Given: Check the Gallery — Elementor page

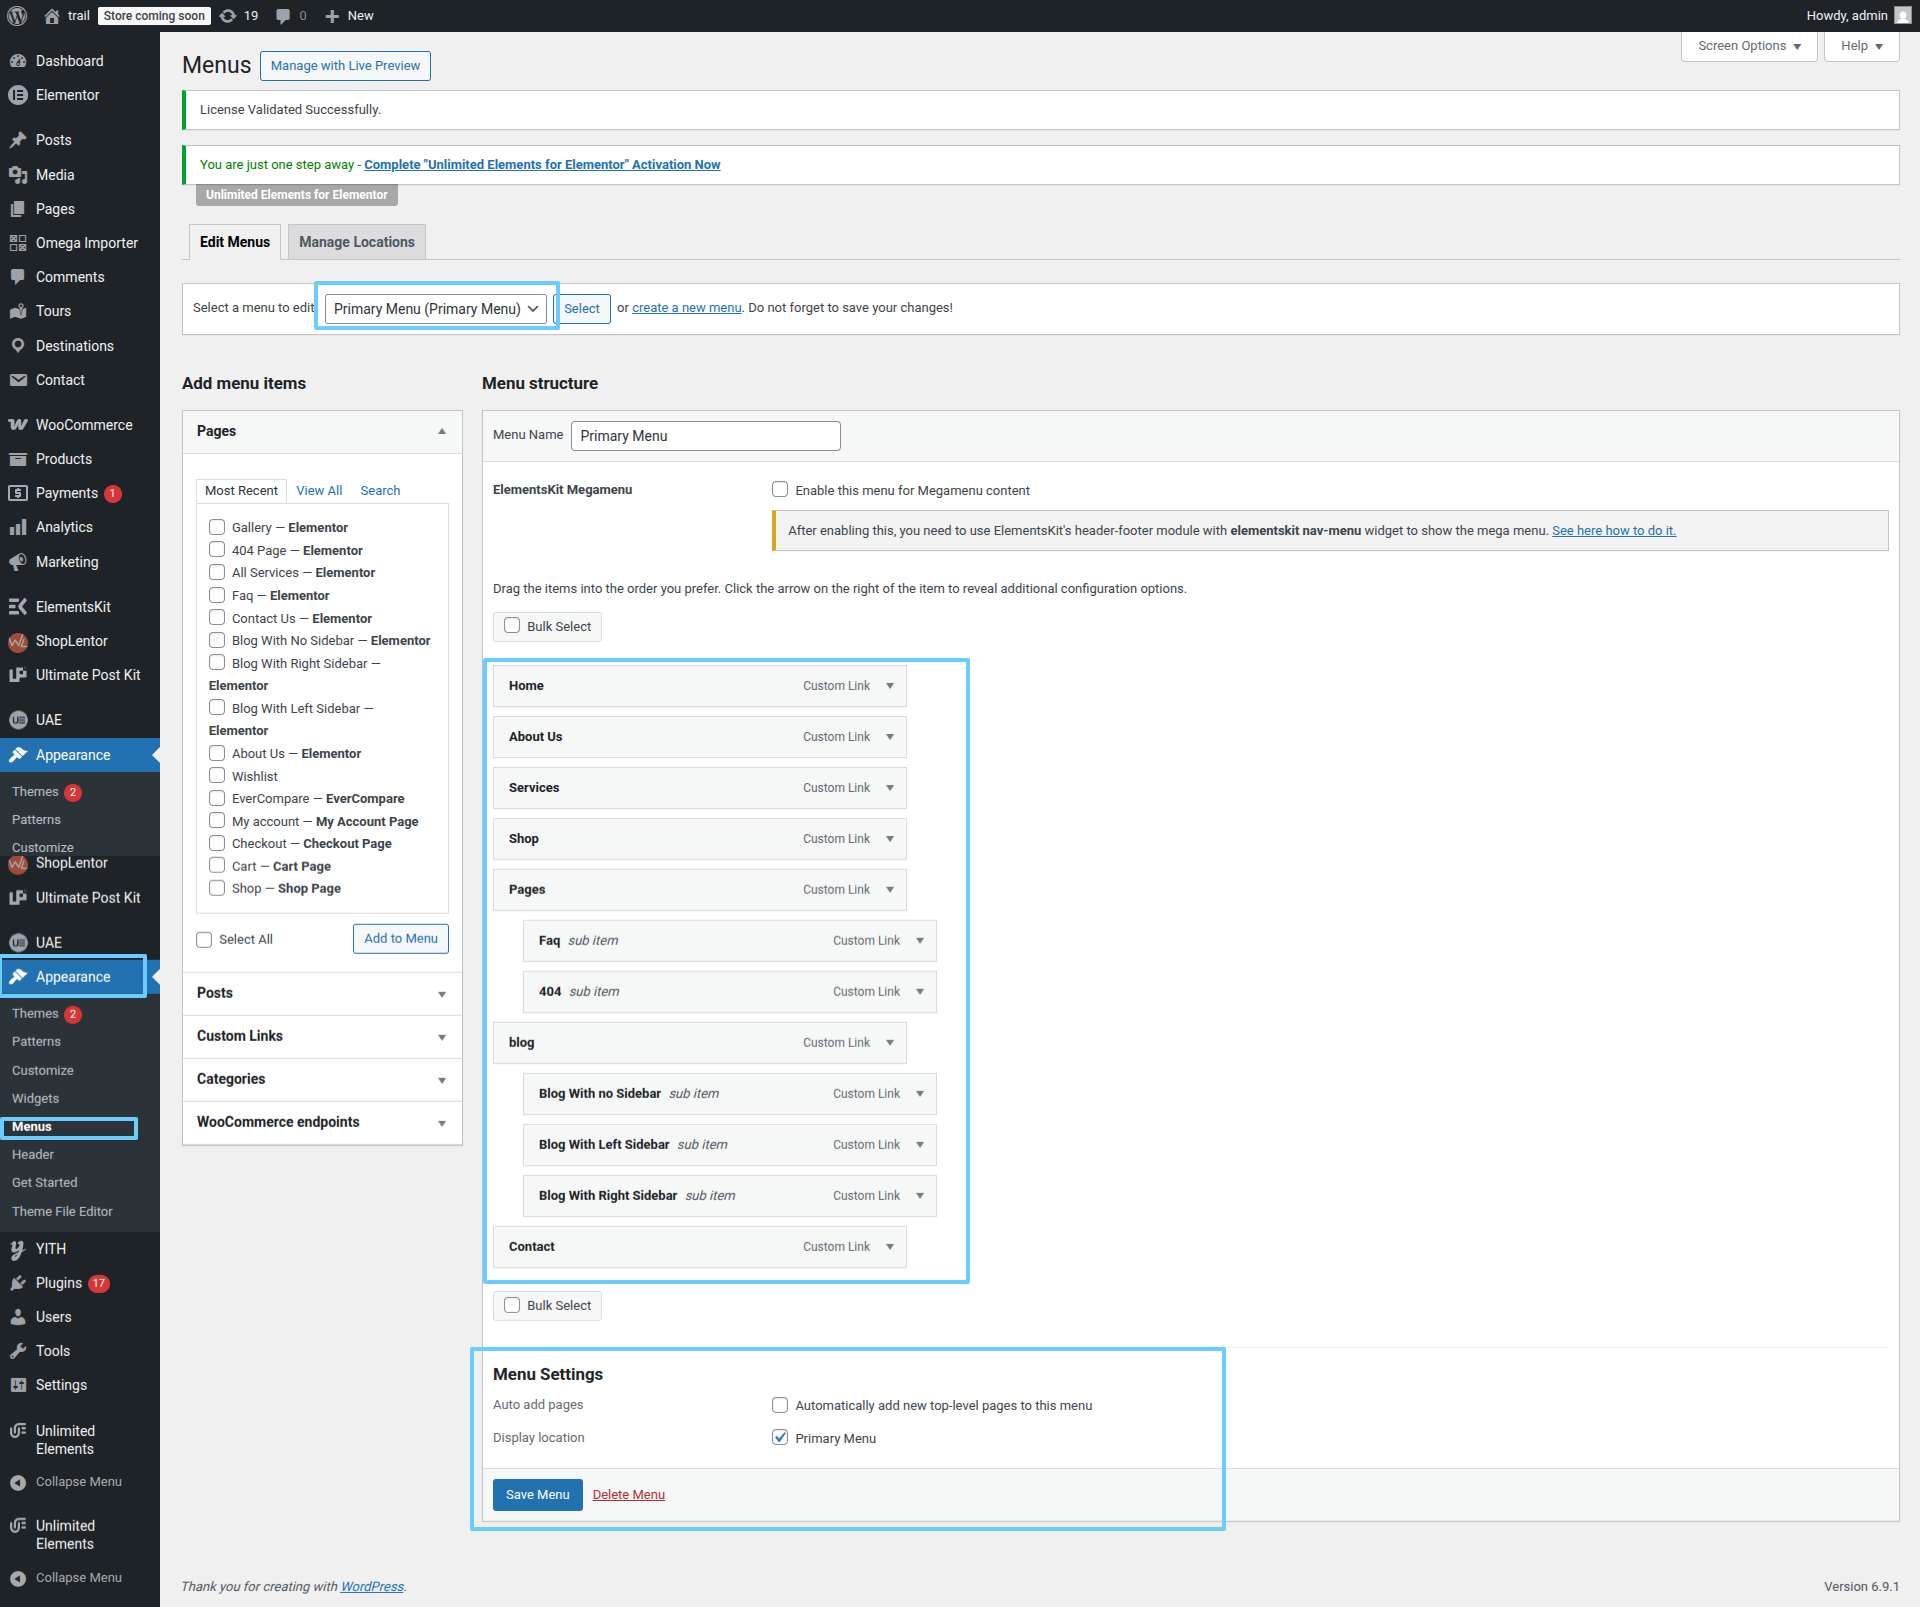Looking at the screenshot, I should (x=217, y=527).
